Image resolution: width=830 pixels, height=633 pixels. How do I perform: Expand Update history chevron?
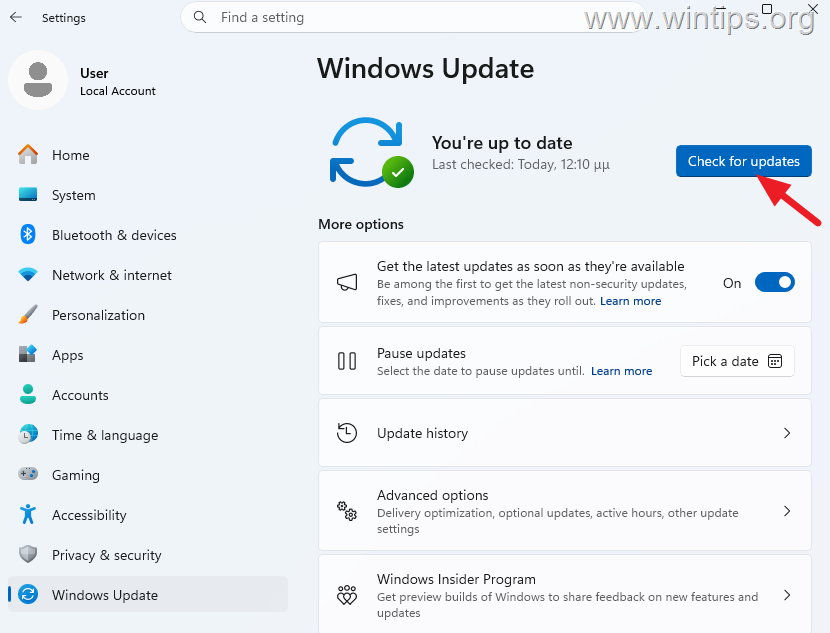coord(787,433)
